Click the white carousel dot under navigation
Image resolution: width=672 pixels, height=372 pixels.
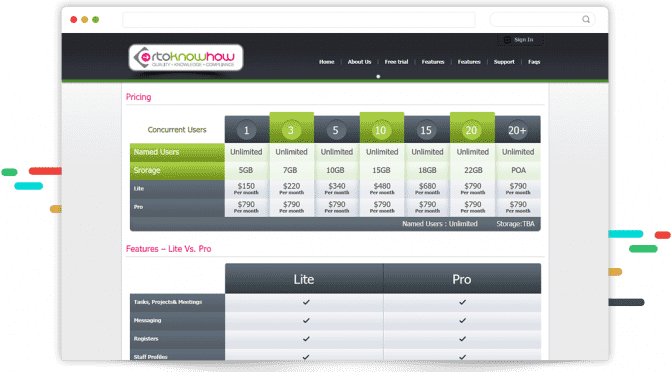(378, 77)
